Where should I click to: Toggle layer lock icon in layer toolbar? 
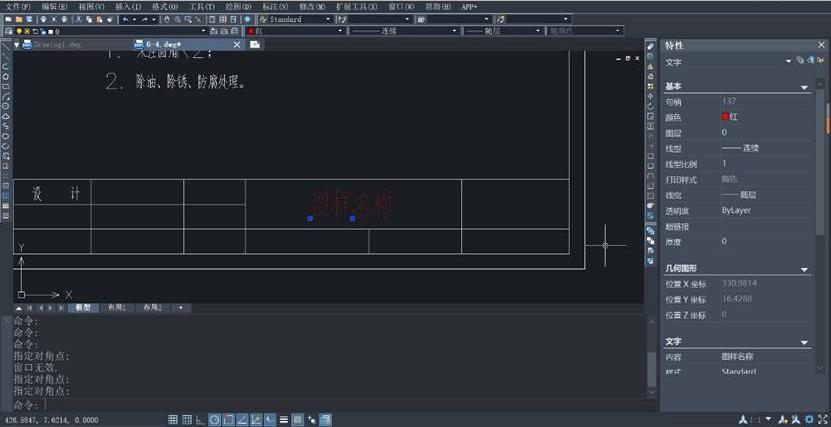tap(43, 31)
